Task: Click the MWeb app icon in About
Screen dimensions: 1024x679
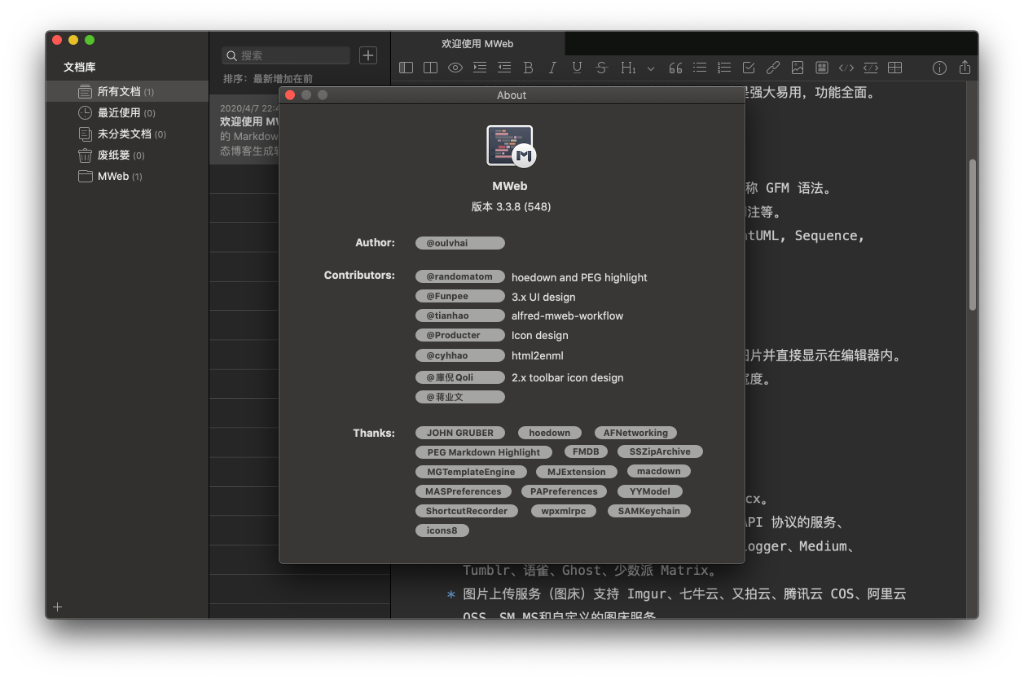Action: click(510, 146)
